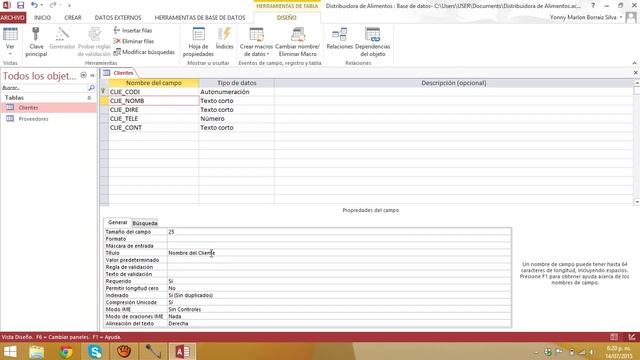Click the Requerido property value
640x360 pixels.
(339, 281)
